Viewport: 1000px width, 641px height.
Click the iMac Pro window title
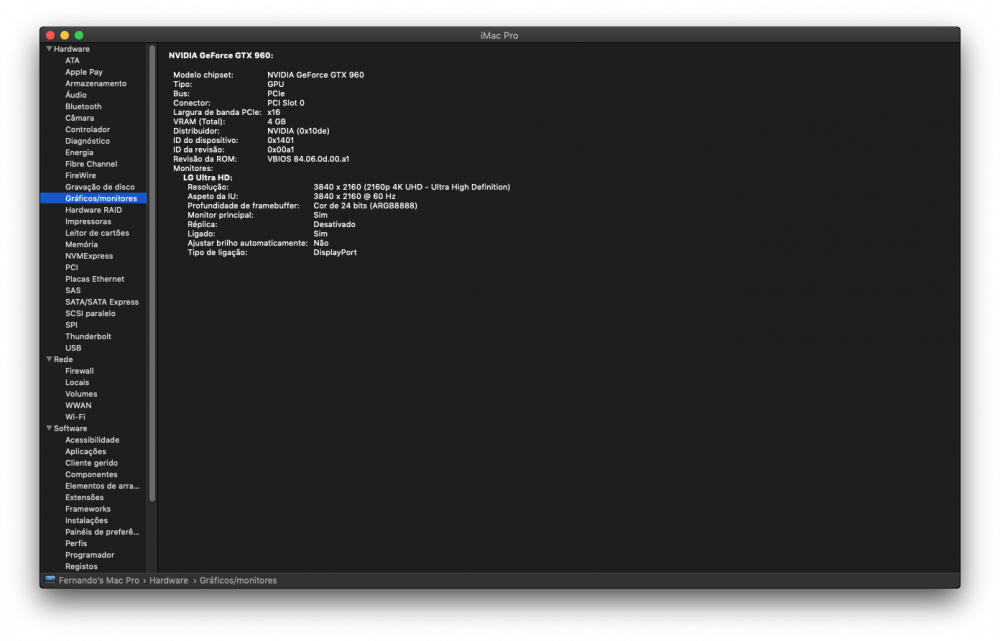[499, 36]
